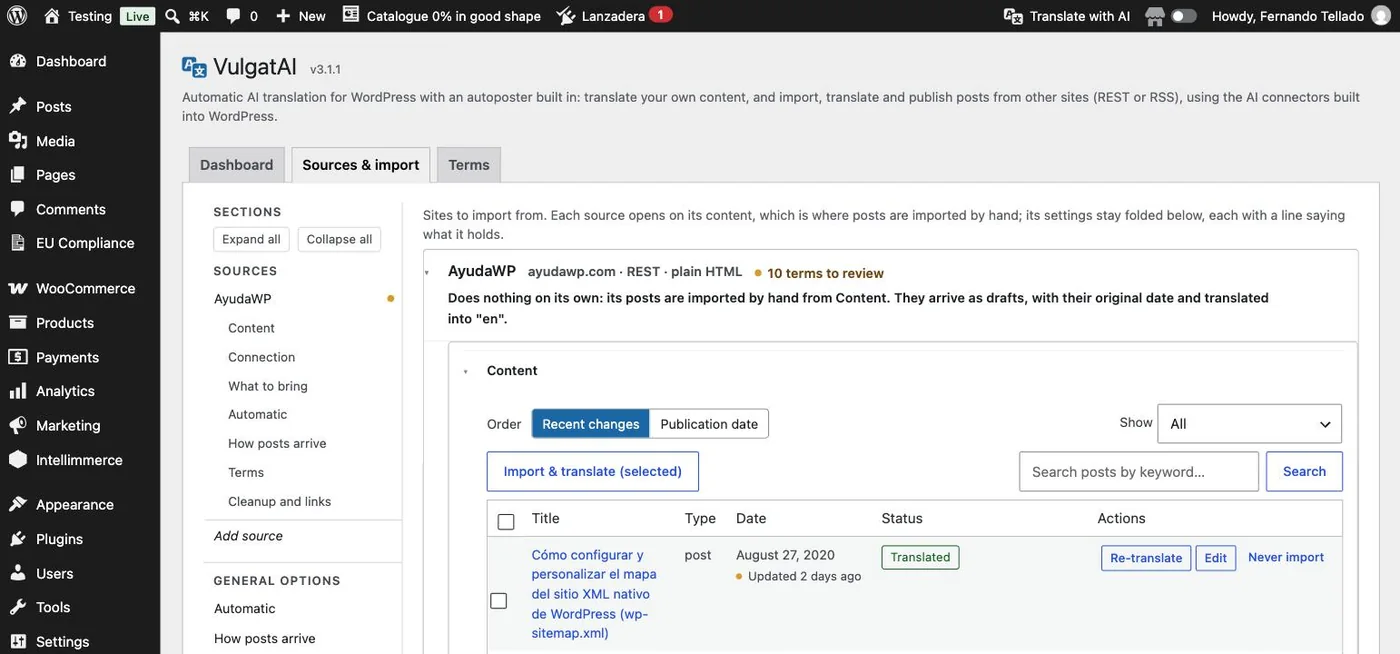Focus the Search posts by keyword field
The height and width of the screenshot is (654, 1400).
(1139, 472)
